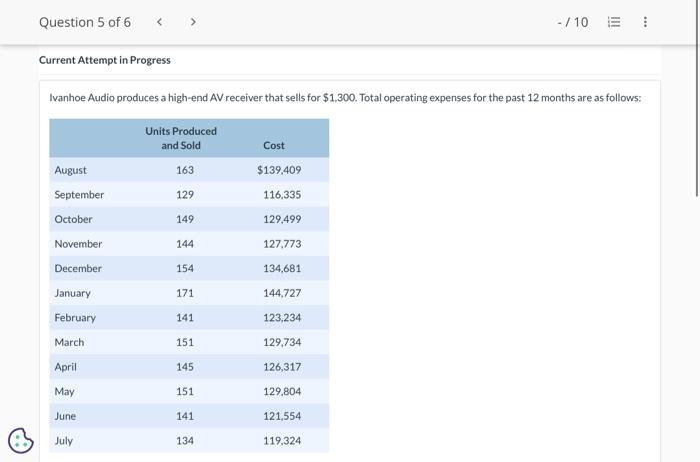Select the July row label
700x462 pixels.
point(63,441)
